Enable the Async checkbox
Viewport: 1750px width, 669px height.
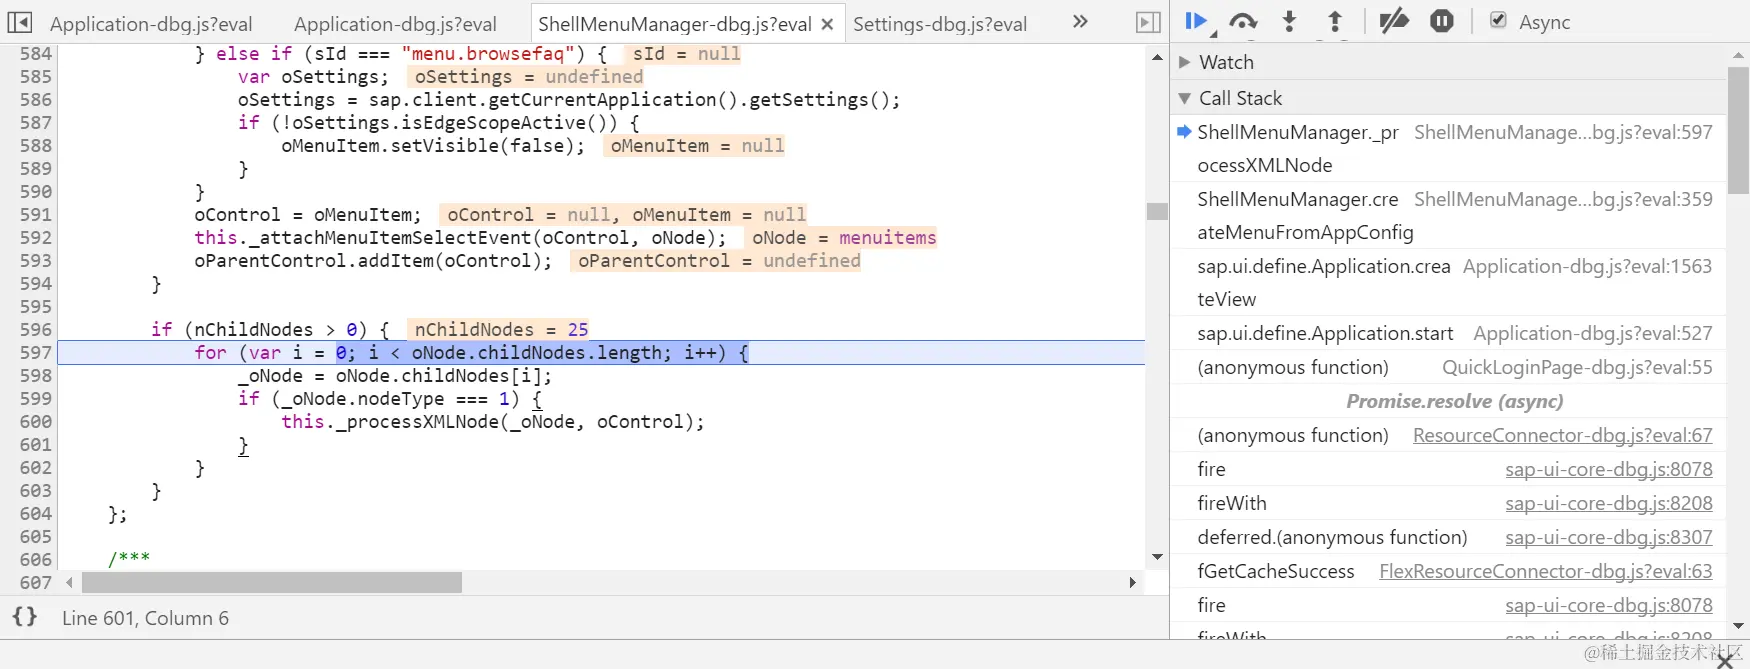pyautogui.click(x=1498, y=21)
